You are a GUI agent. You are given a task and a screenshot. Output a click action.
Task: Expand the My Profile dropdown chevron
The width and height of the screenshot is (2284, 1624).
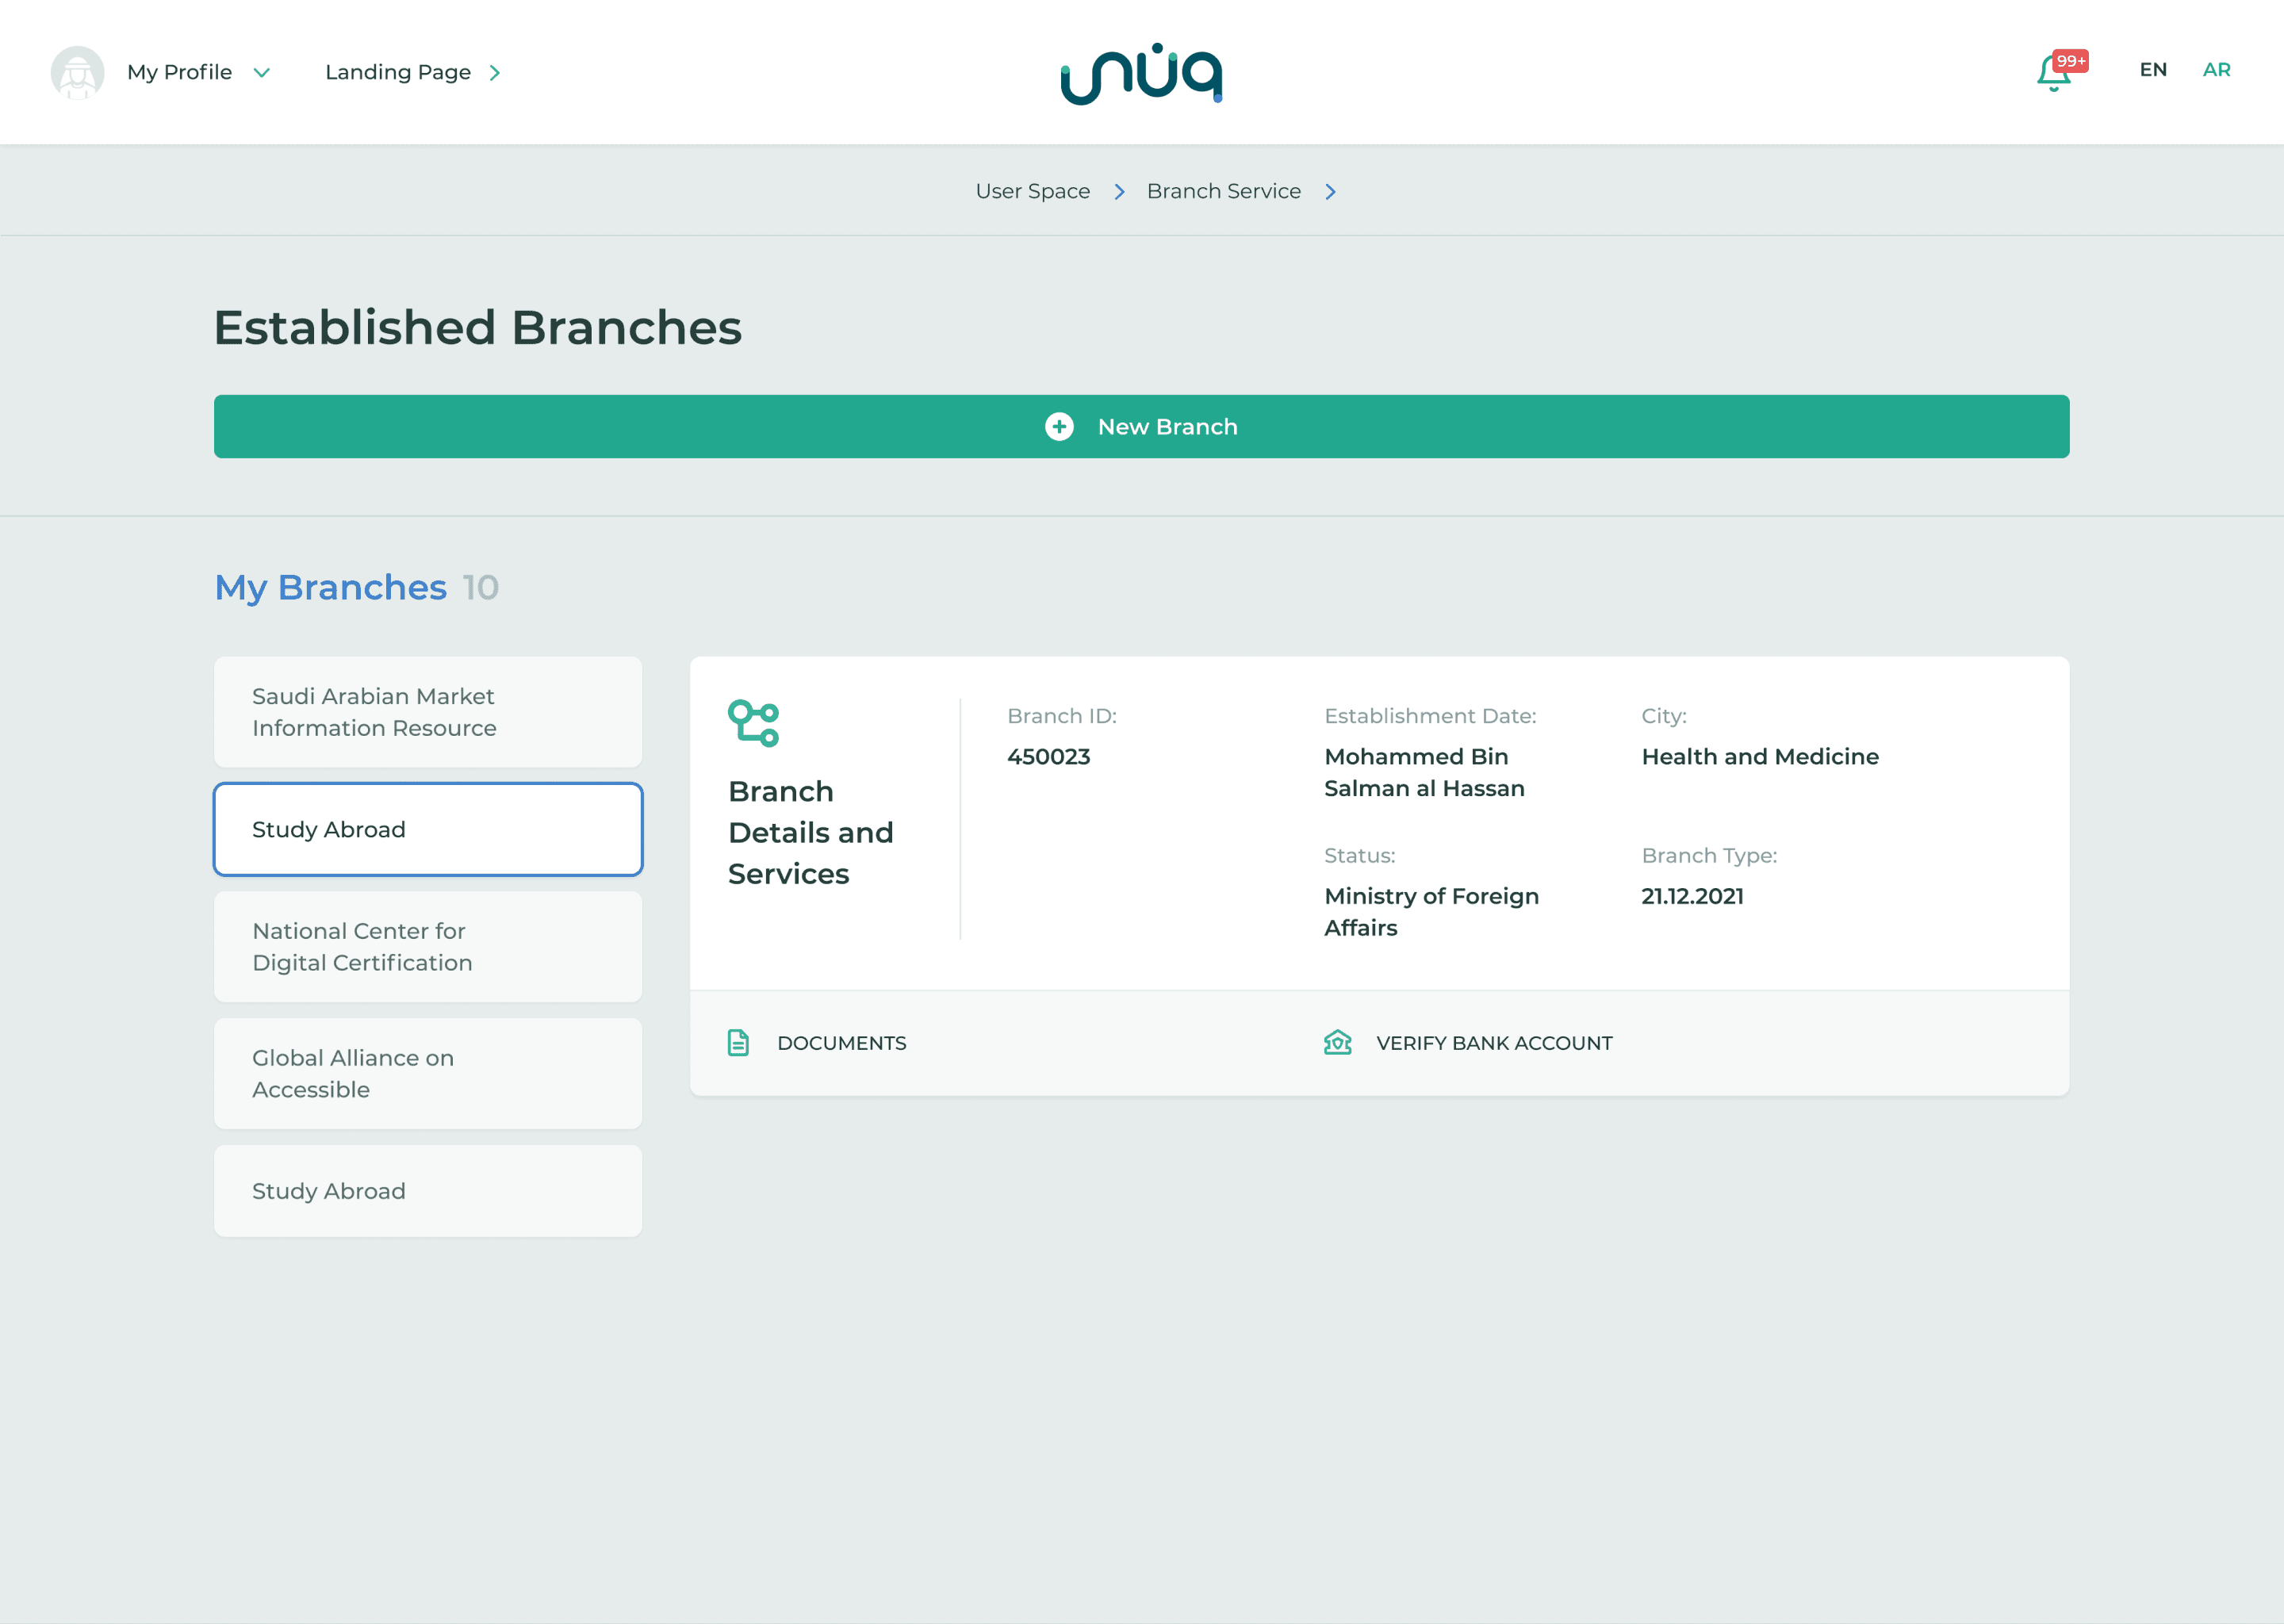[x=262, y=73]
